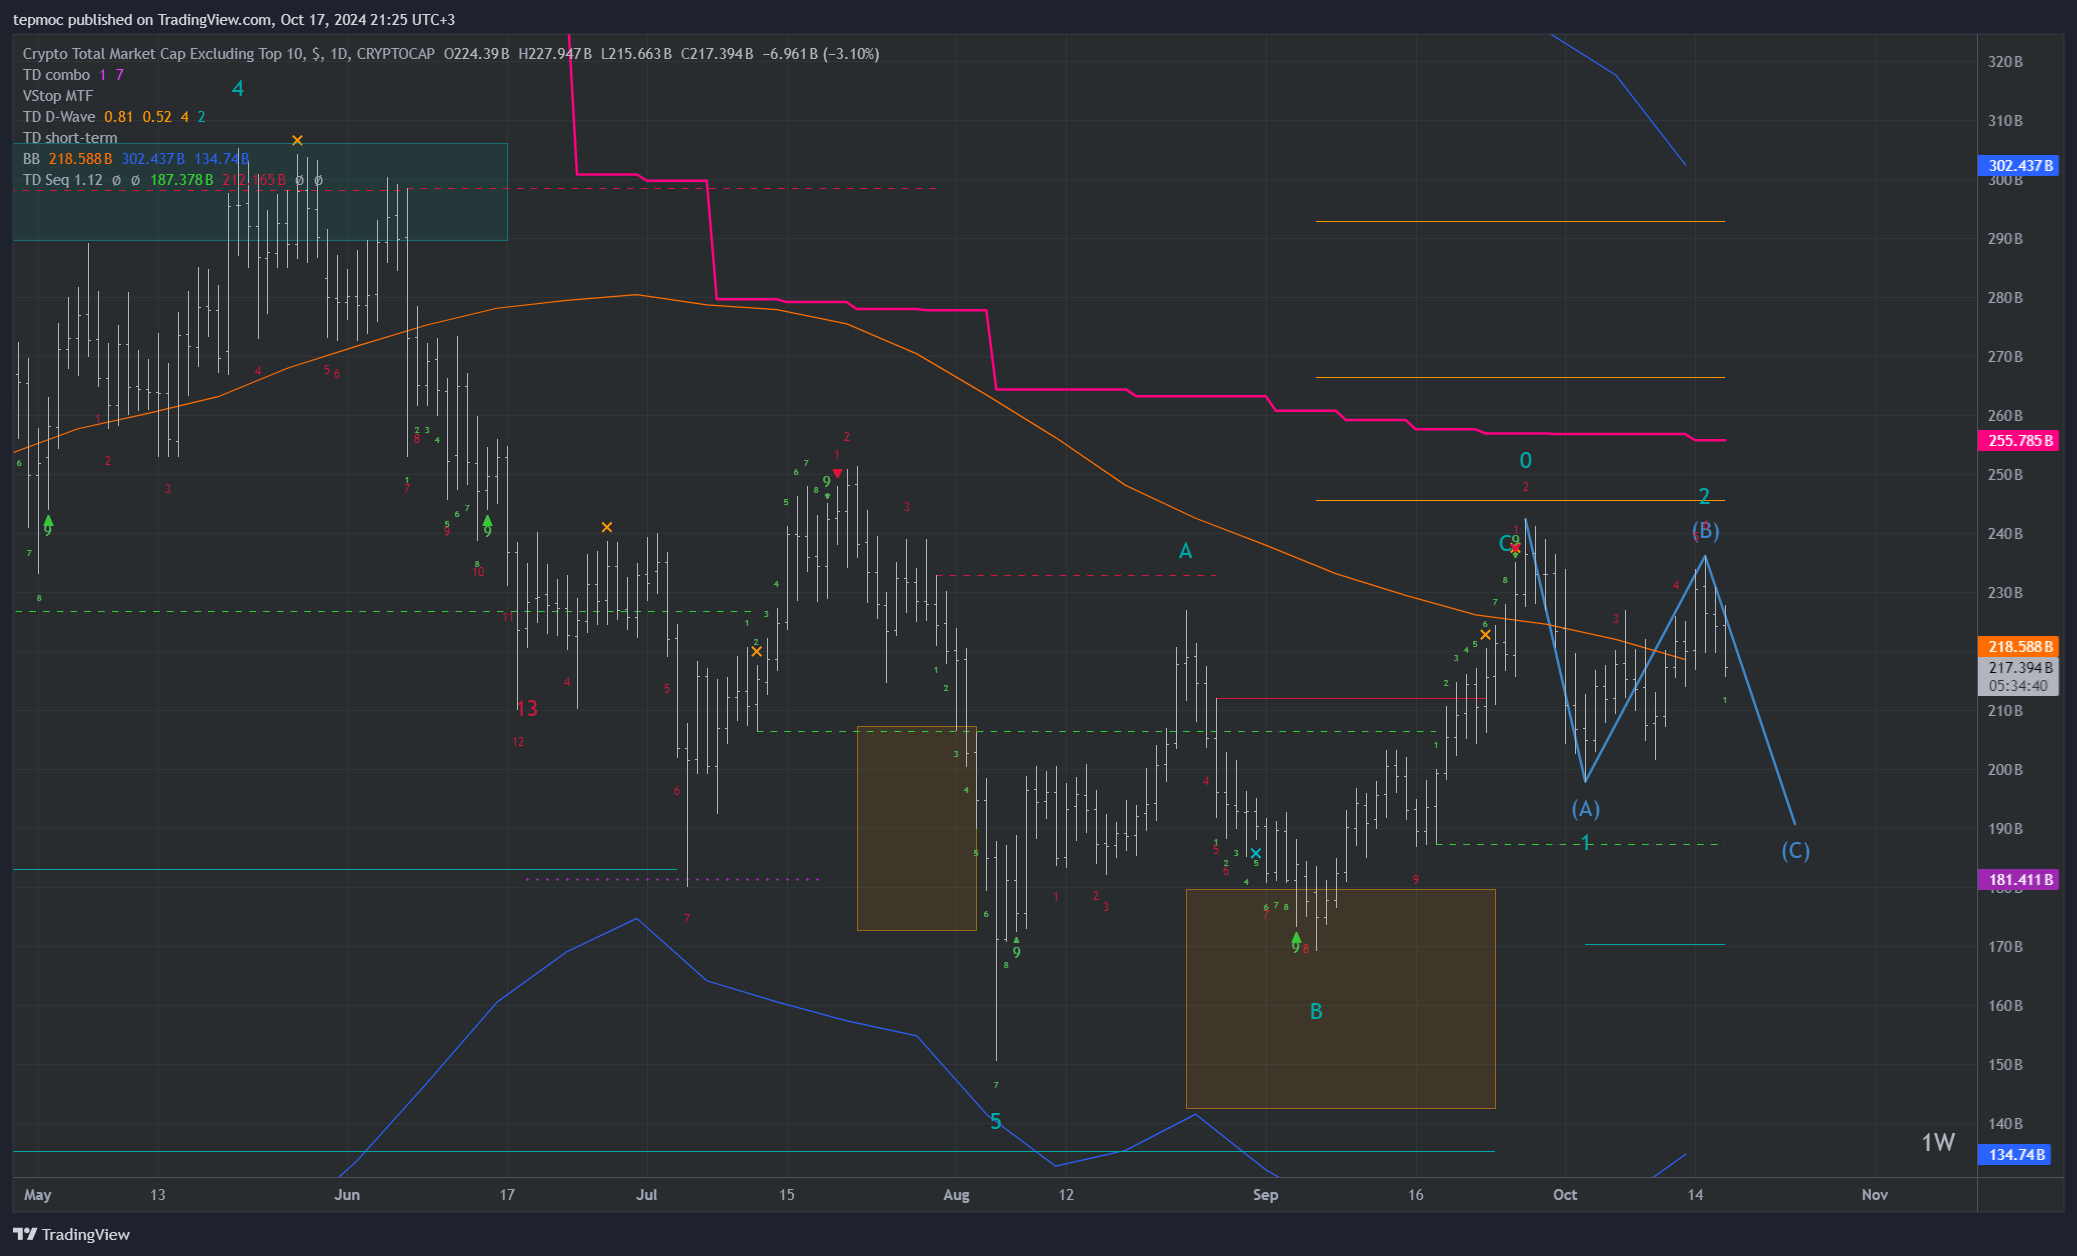Click the purple 181.411B price label
The image size is (2077, 1256).
(2019, 881)
